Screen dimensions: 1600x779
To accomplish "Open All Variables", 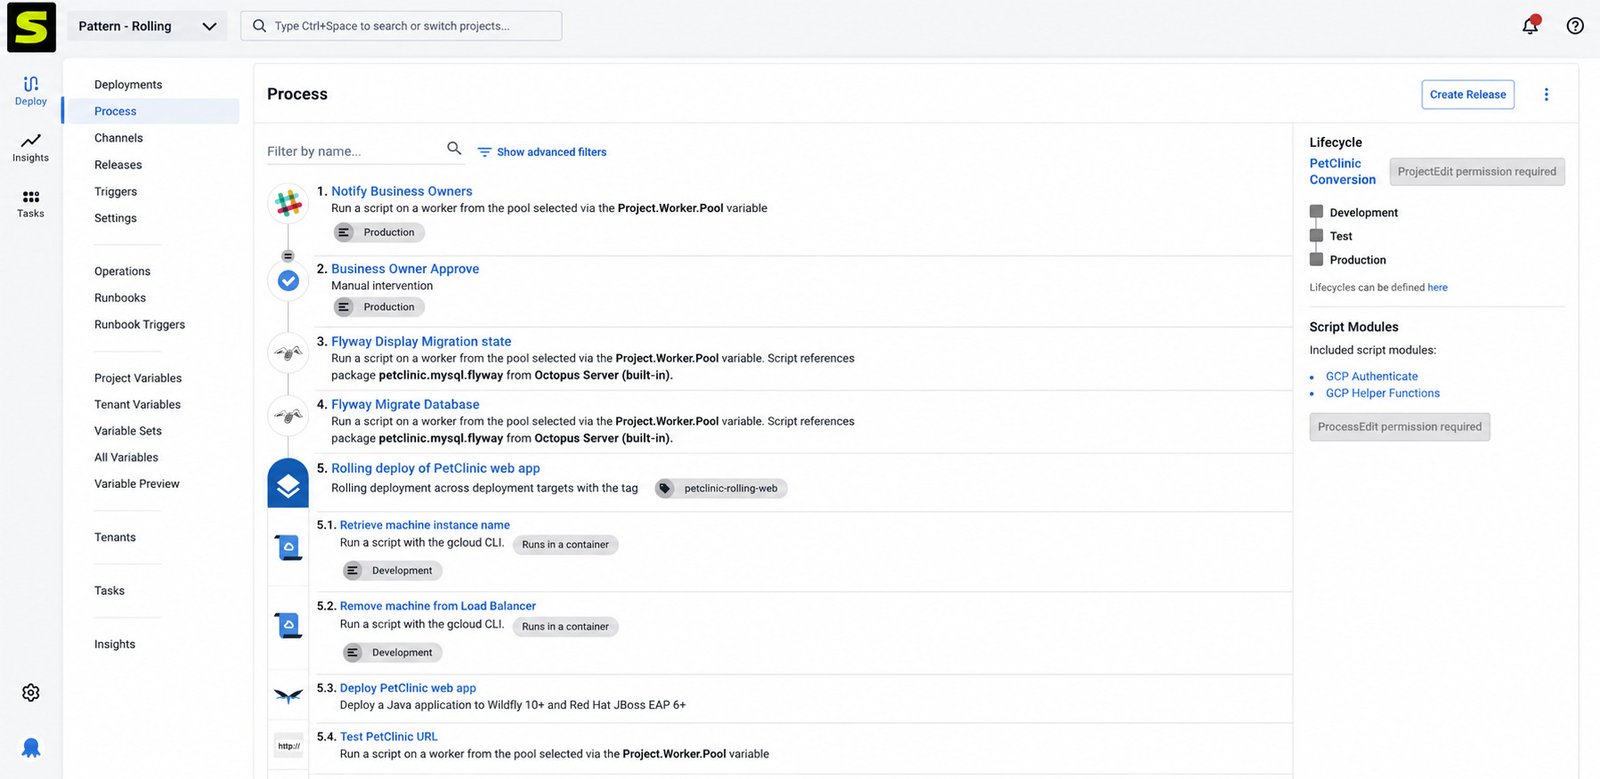I will pos(126,458).
